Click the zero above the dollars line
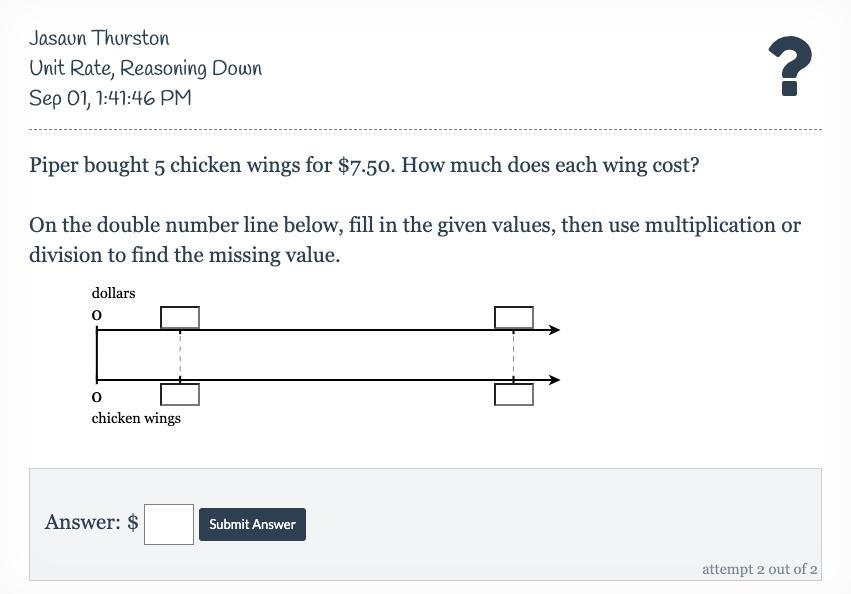 click(97, 315)
